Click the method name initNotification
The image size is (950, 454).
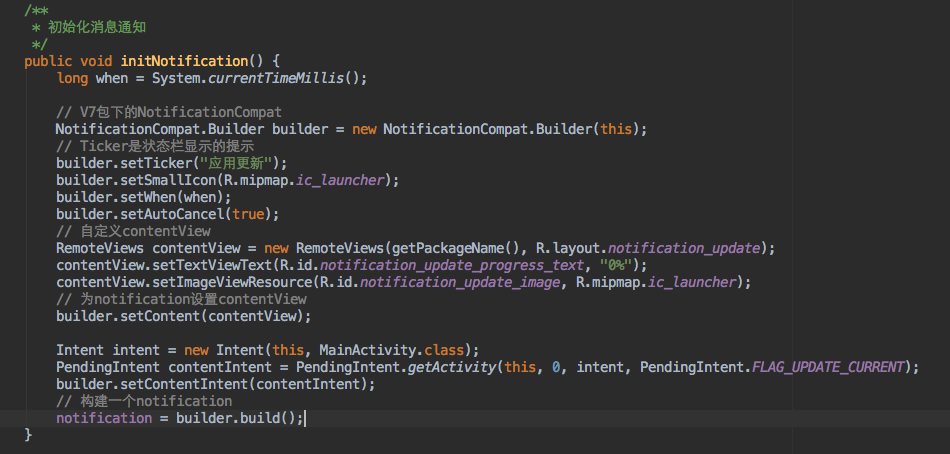(x=184, y=61)
